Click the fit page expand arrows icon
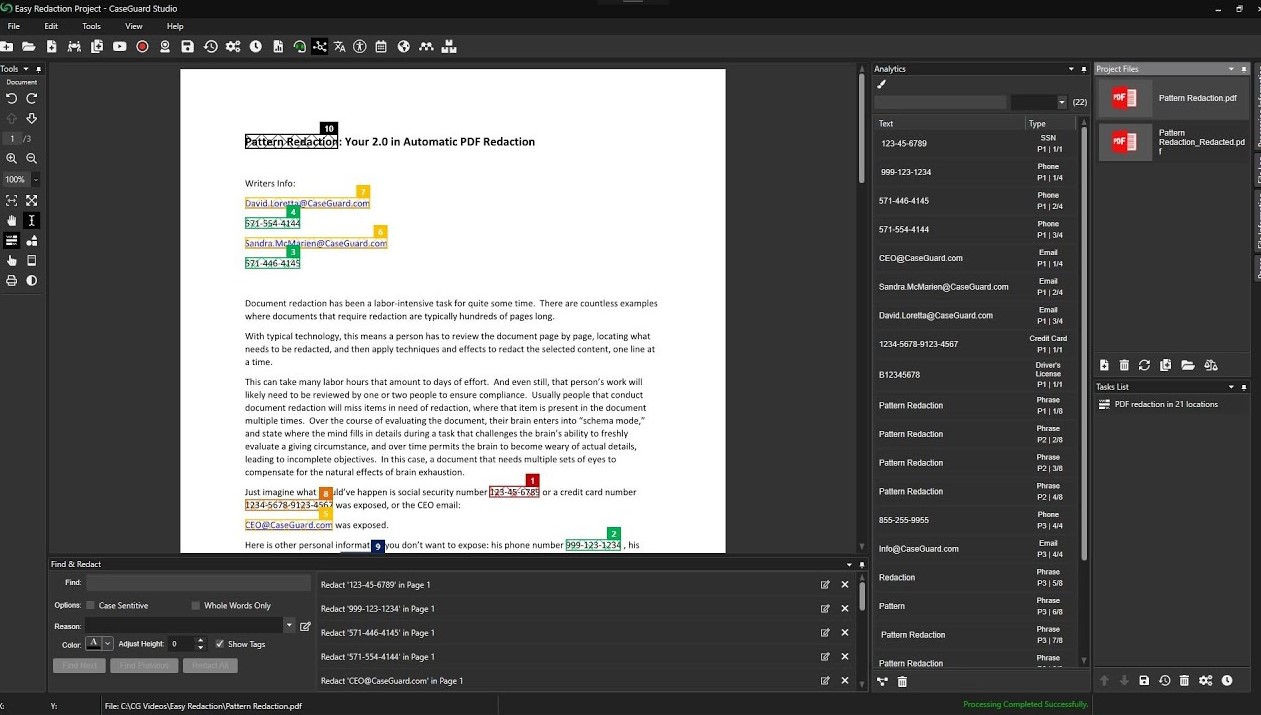Screen dimensions: 1261x715 pyautogui.click(x=32, y=201)
